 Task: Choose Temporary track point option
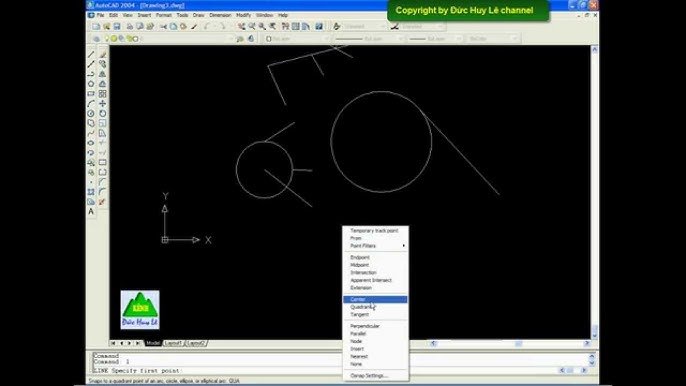[x=375, y=231]
